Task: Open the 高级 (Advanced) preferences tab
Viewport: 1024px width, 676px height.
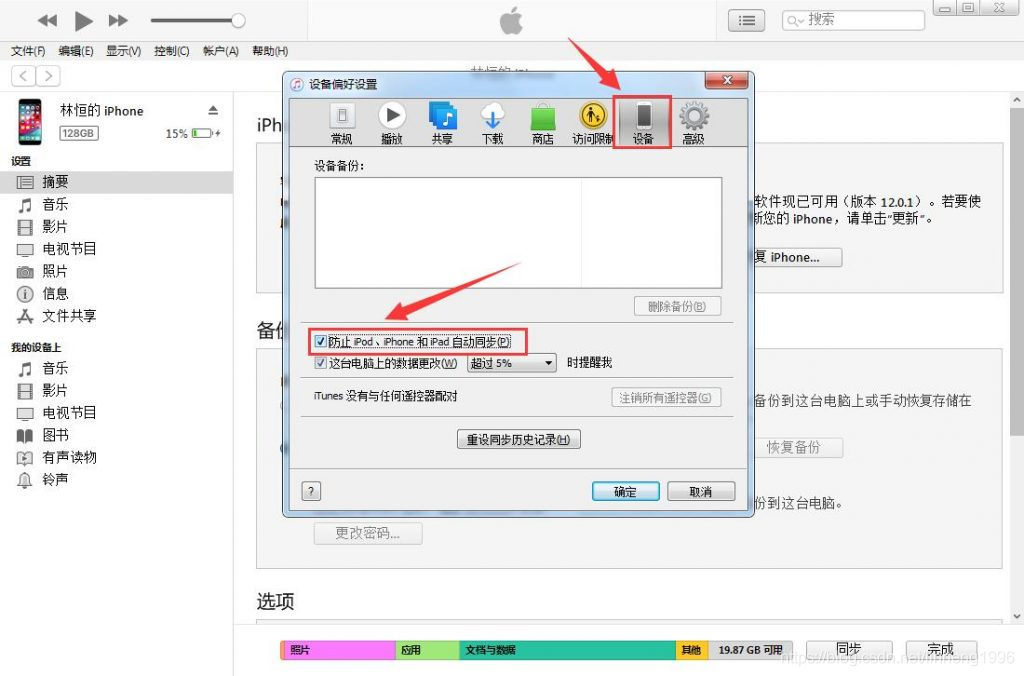Action: [694, 123]
